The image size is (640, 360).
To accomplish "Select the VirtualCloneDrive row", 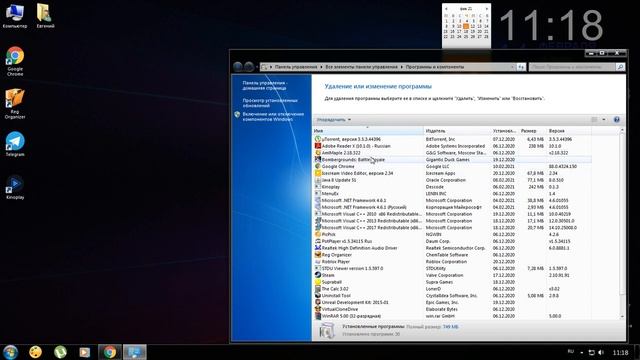I will (452, 309).
